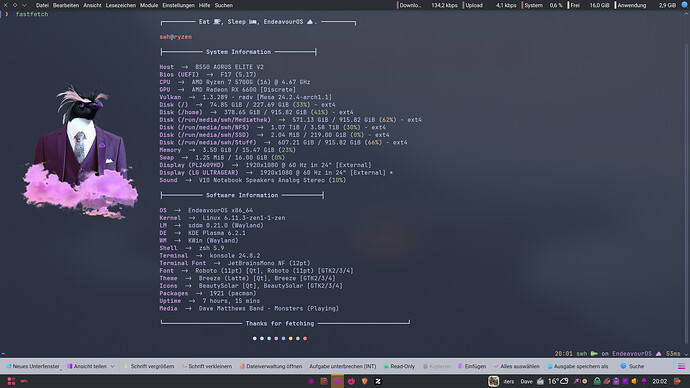
Task: Open the application launcher in taskbar
Action: click(x=11, y=381)
